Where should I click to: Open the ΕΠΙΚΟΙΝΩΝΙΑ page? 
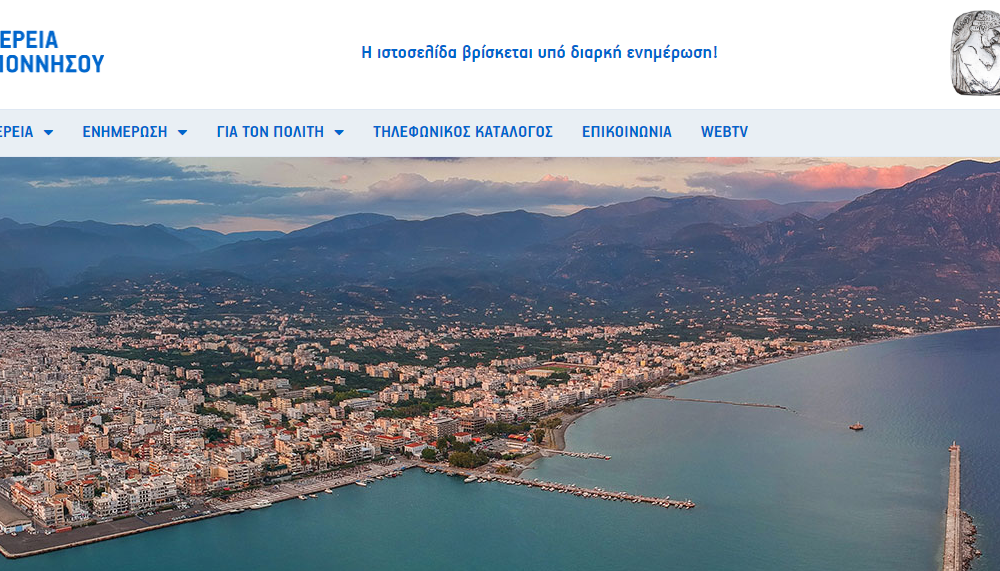(x=626, y=132)
